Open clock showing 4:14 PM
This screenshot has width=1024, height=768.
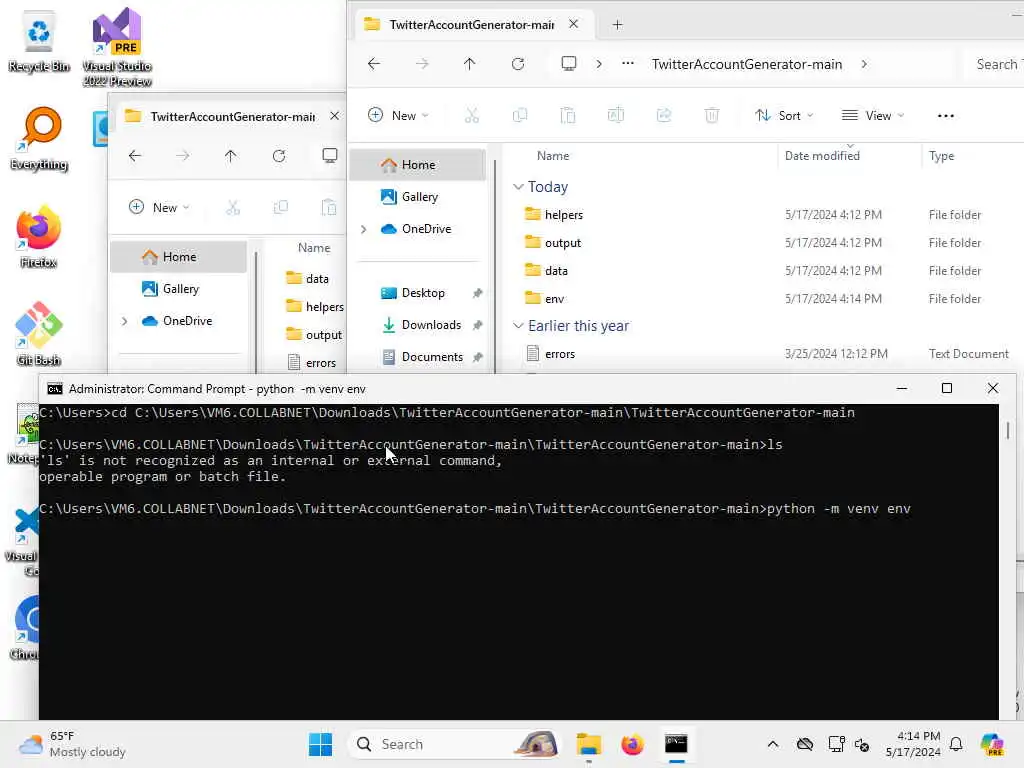913,744
